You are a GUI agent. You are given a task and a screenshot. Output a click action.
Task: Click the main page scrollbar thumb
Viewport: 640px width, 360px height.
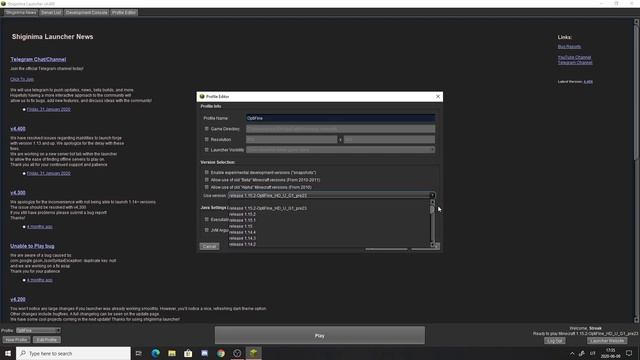click(x=636, y=92)
